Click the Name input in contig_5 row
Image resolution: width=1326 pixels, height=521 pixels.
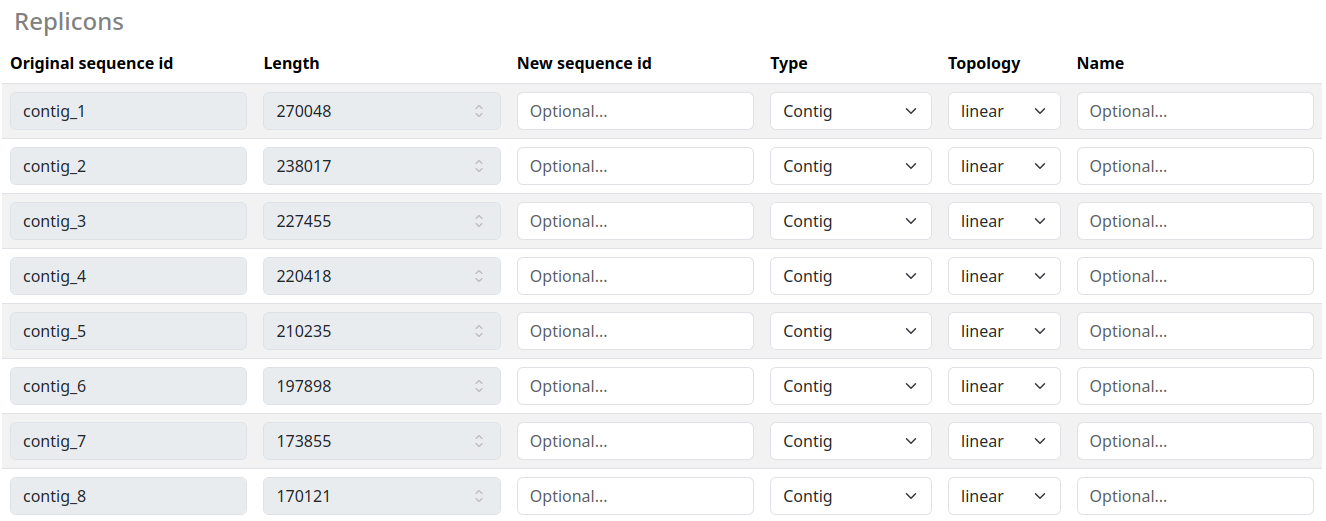pyautogui.click(x=1195, y=331)
